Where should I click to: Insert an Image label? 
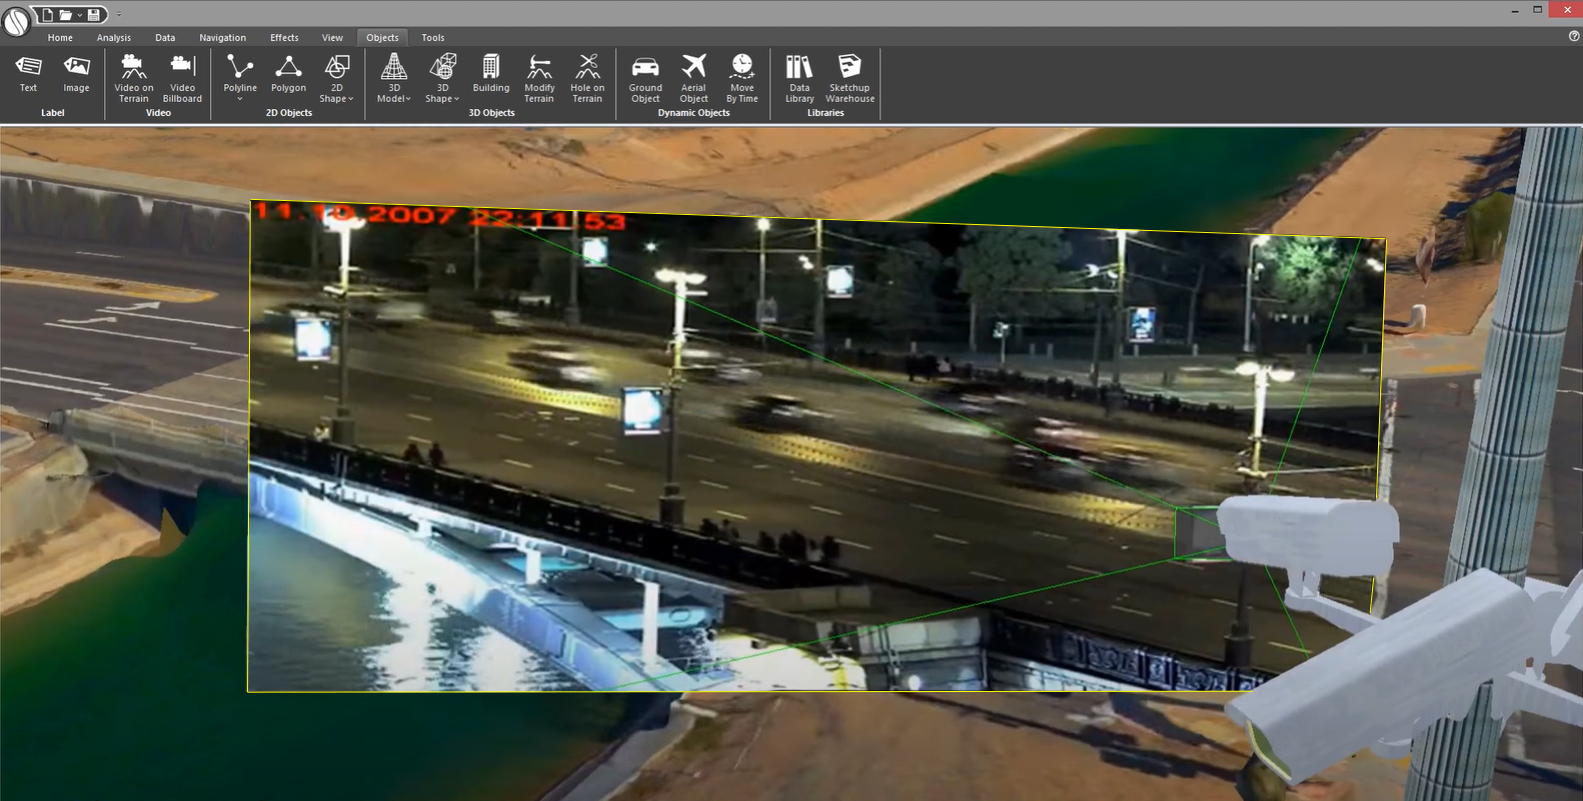coord(76,75)
